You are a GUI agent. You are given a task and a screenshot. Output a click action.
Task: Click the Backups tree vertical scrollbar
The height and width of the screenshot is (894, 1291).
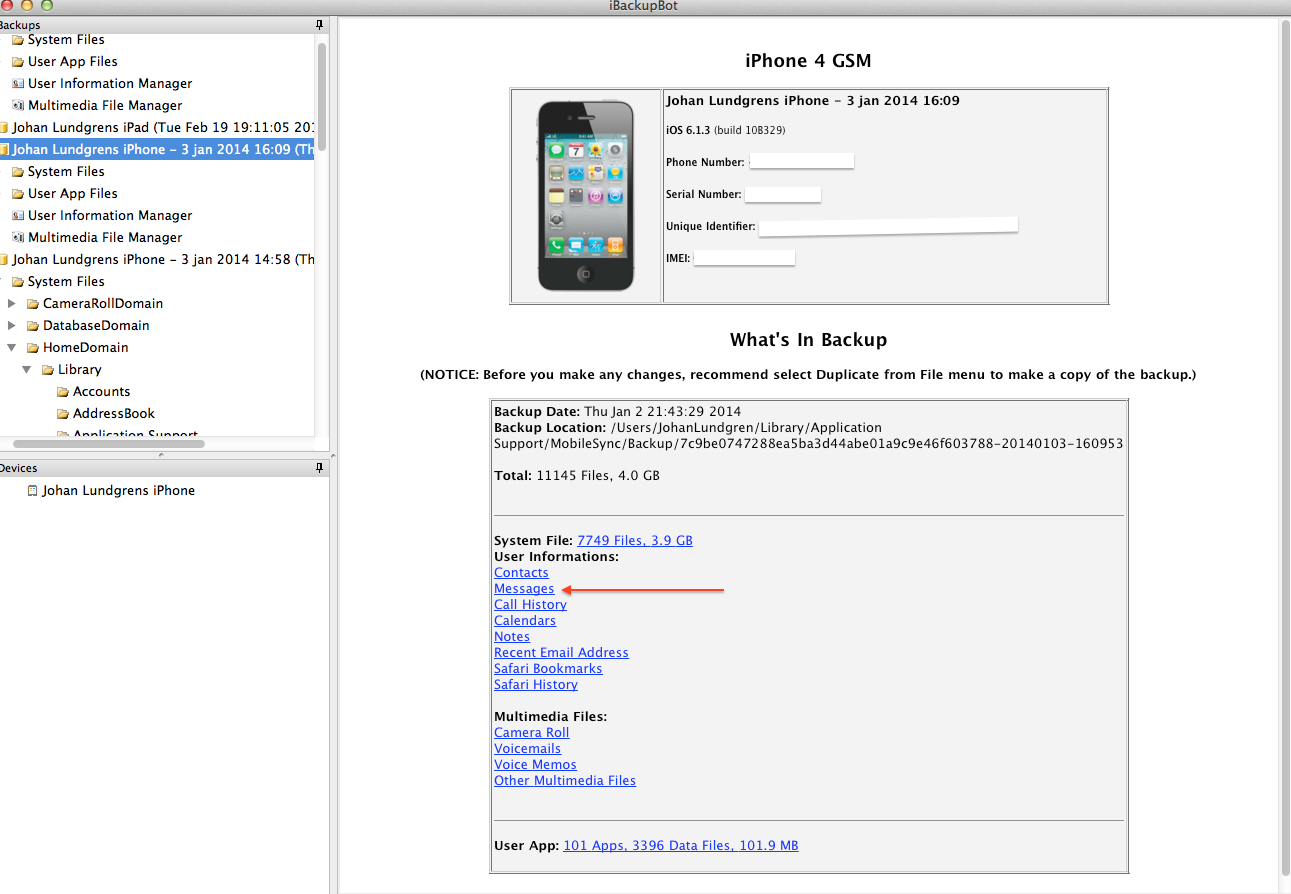322,95
